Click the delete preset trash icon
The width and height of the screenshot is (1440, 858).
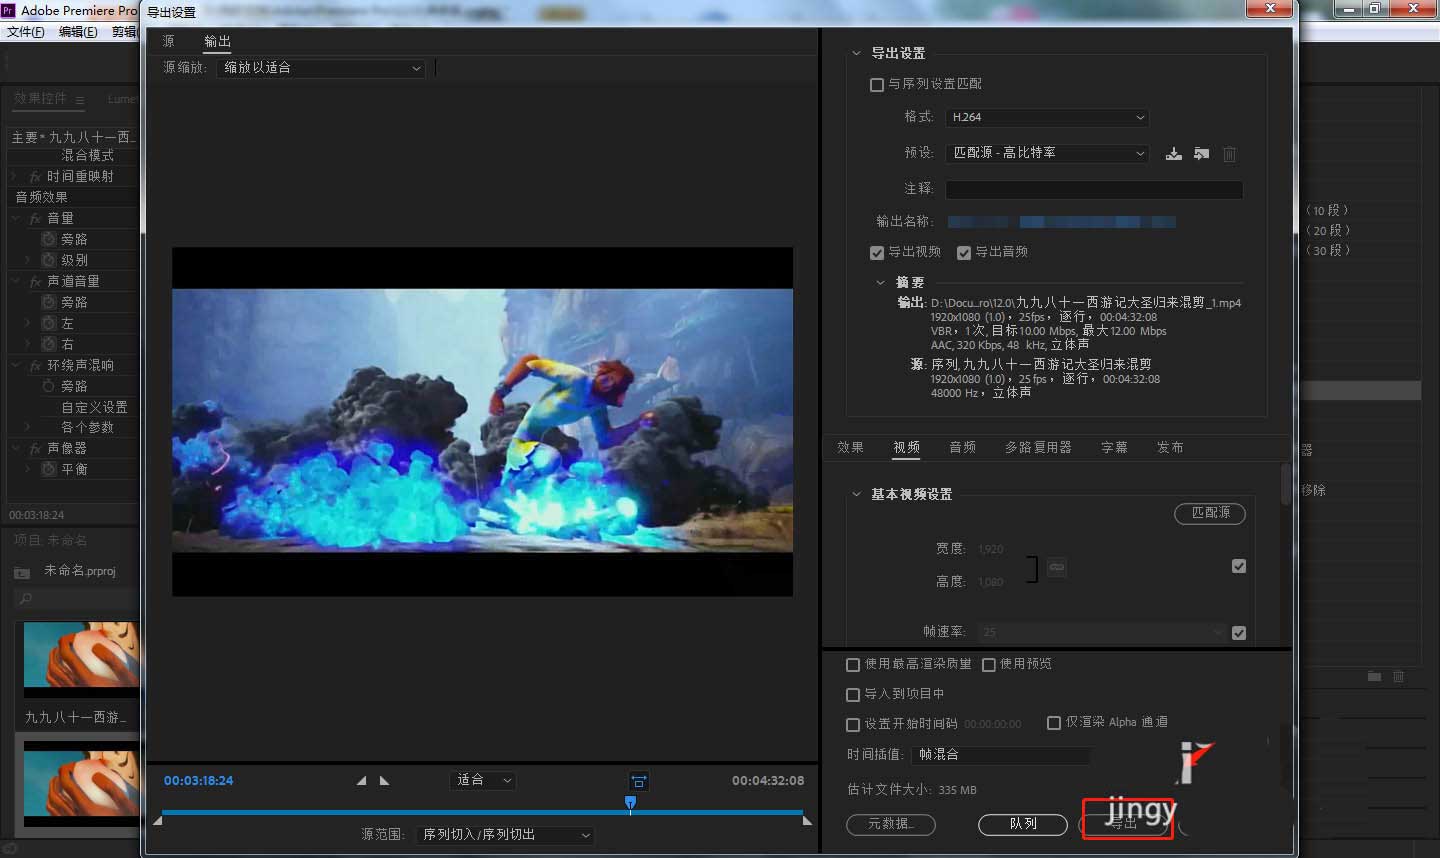tap(1229, 154)
